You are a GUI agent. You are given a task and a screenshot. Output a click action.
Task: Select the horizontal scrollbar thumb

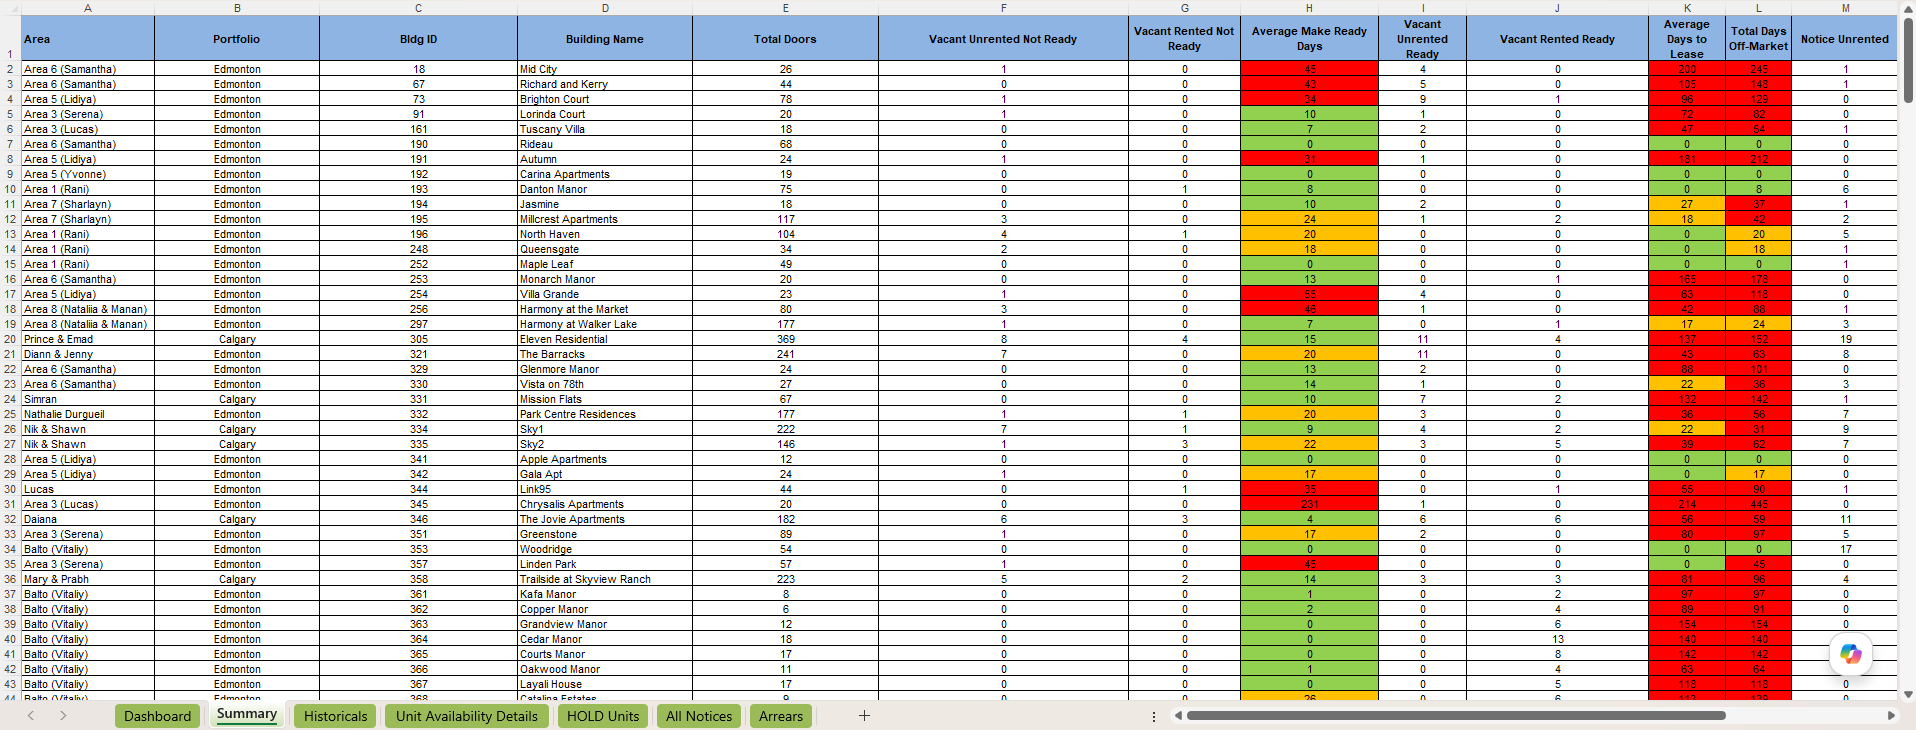pos(1456,716)
